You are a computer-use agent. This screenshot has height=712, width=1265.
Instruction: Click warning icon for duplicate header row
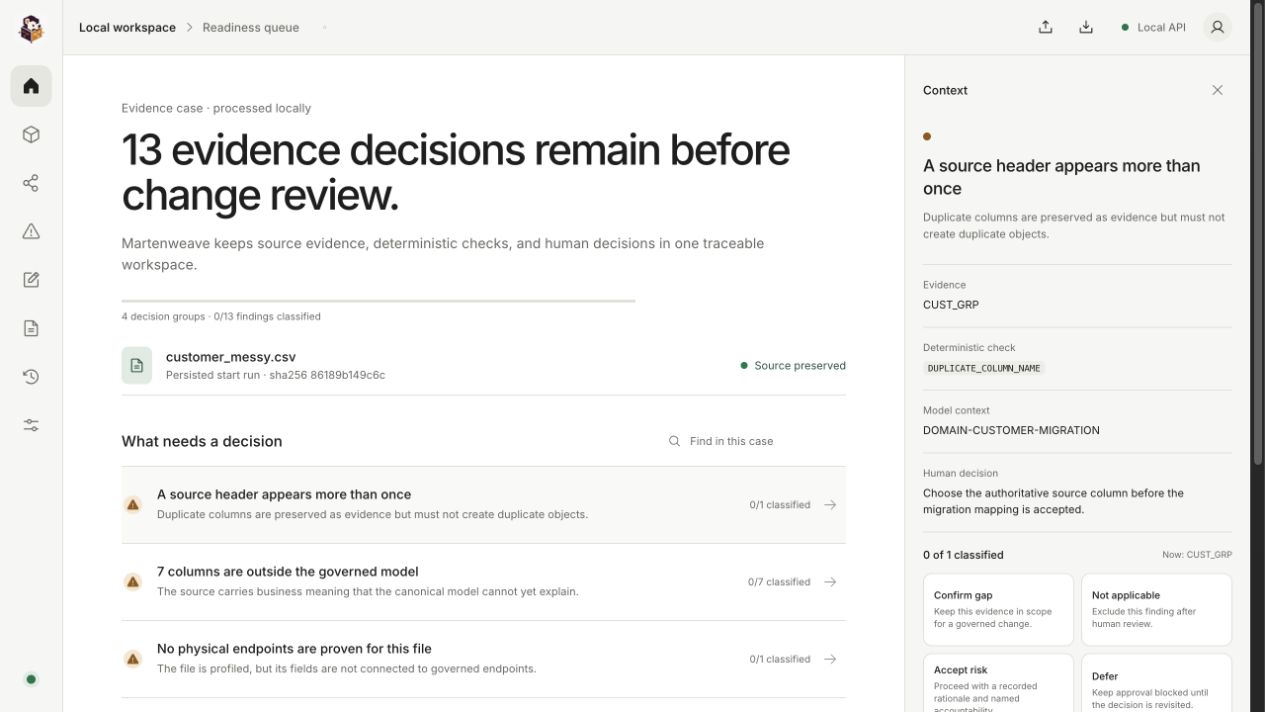pos(133,505)
